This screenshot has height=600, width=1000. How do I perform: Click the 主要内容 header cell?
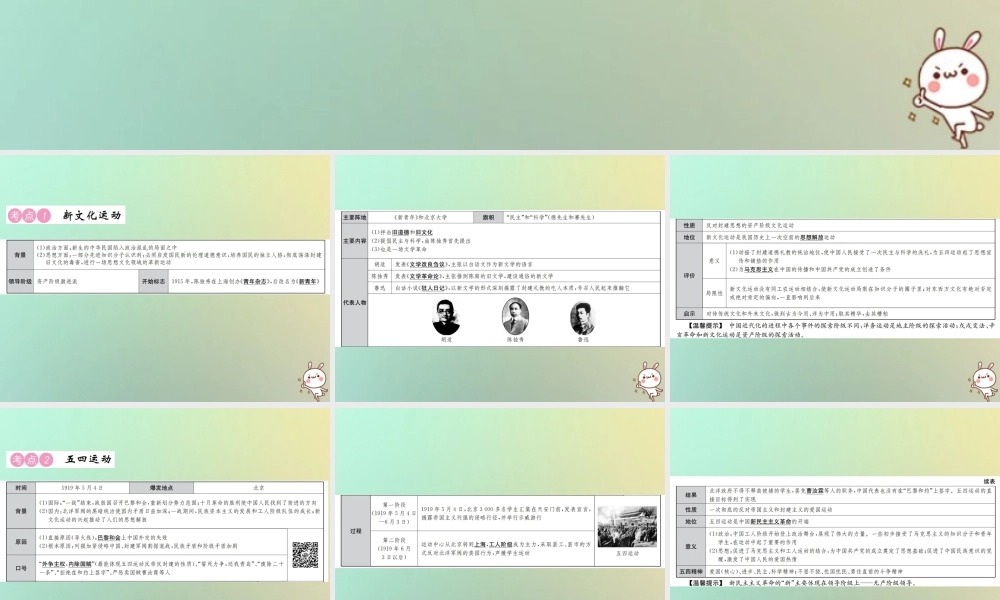(x=355, y=241)
